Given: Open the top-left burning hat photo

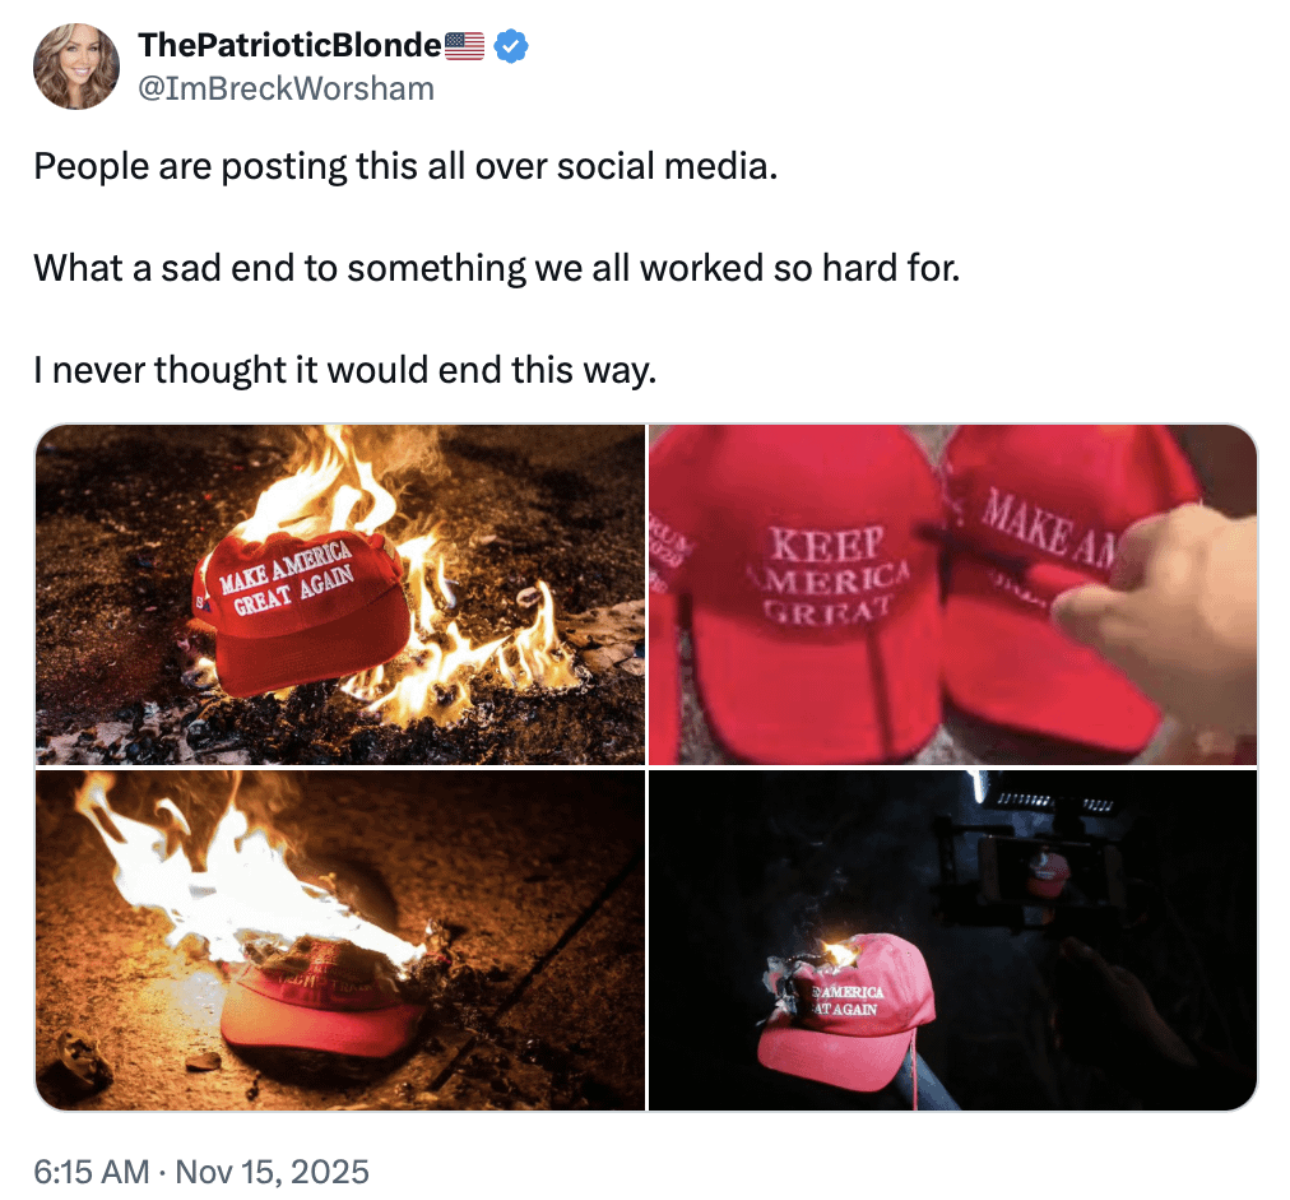Looking at the screenshot, I should click(x=340, y=595).
